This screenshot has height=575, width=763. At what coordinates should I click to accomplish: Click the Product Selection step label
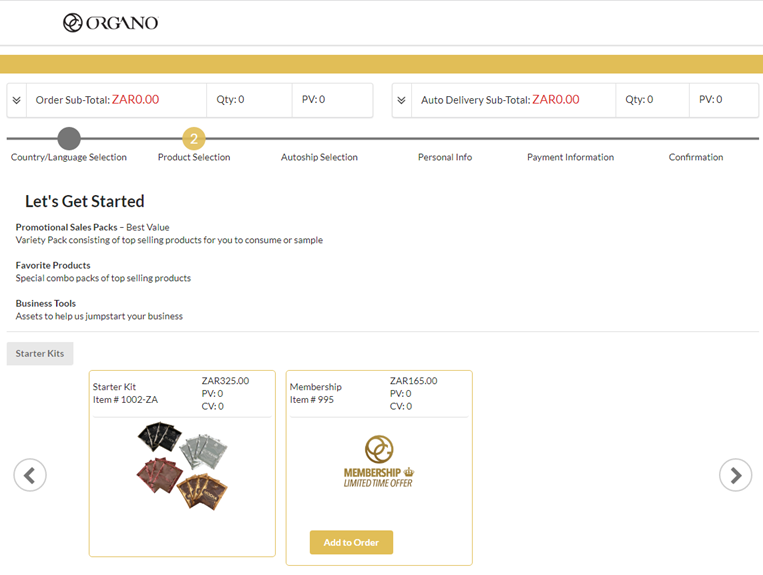click(x=194, y=157)
